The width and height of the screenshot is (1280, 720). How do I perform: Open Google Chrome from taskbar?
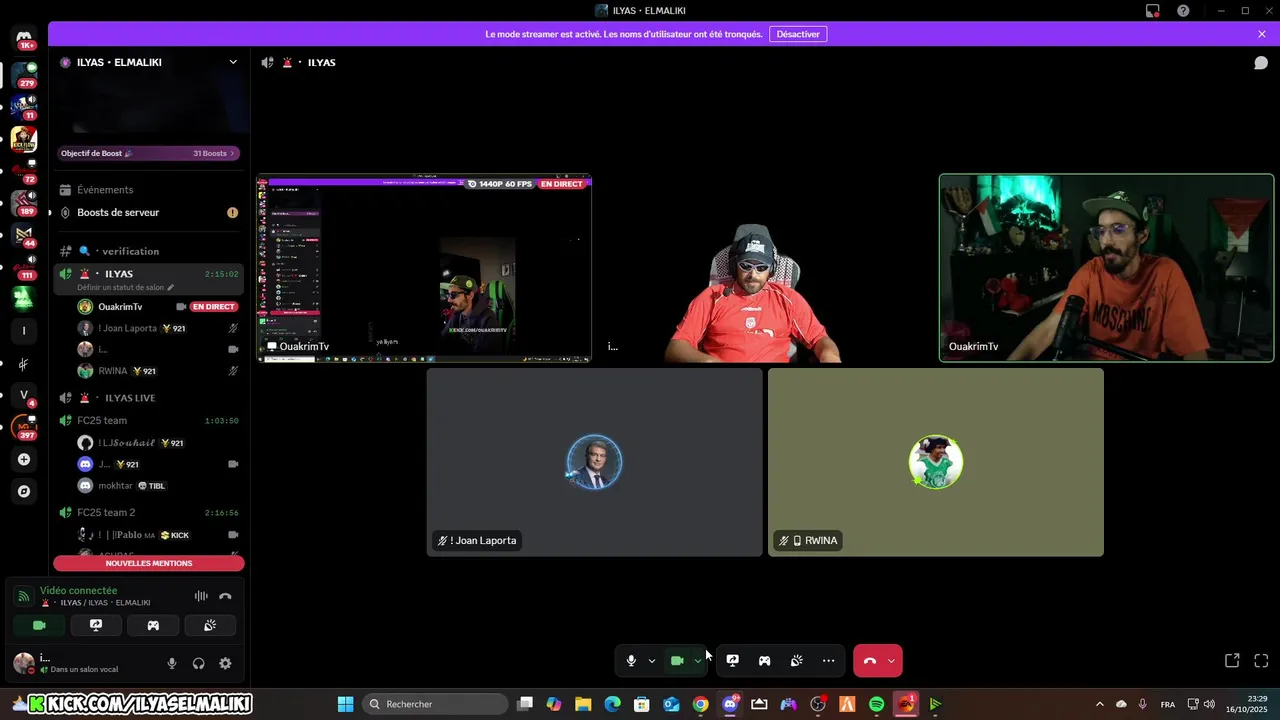coord(700,704)
